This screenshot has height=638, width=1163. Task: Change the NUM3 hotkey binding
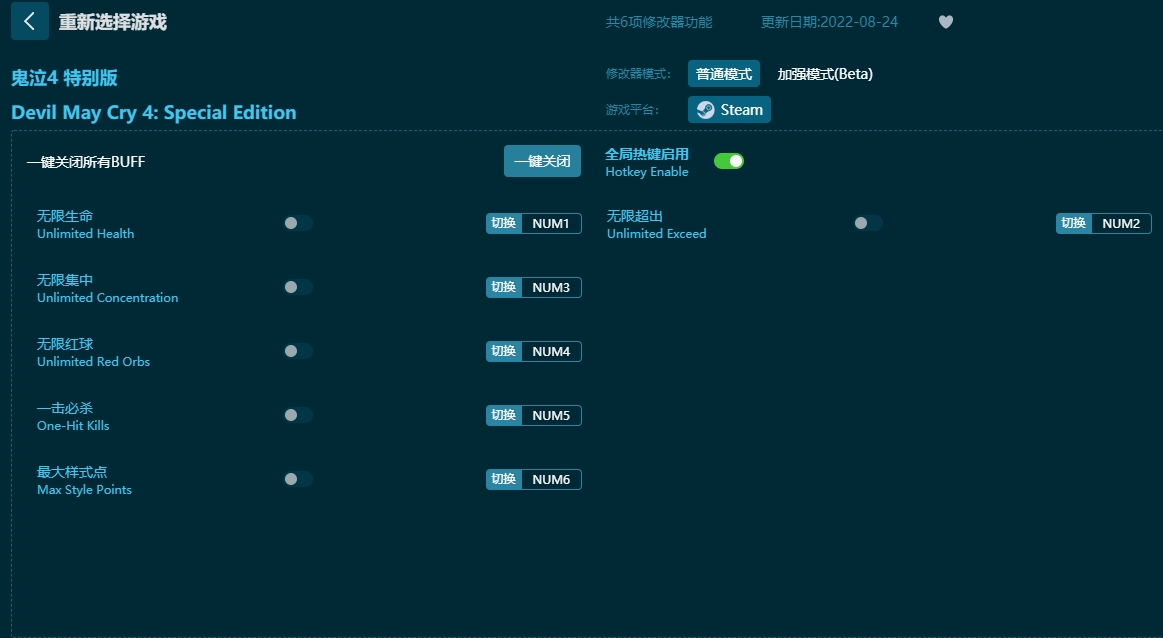(x=550, y=288)
